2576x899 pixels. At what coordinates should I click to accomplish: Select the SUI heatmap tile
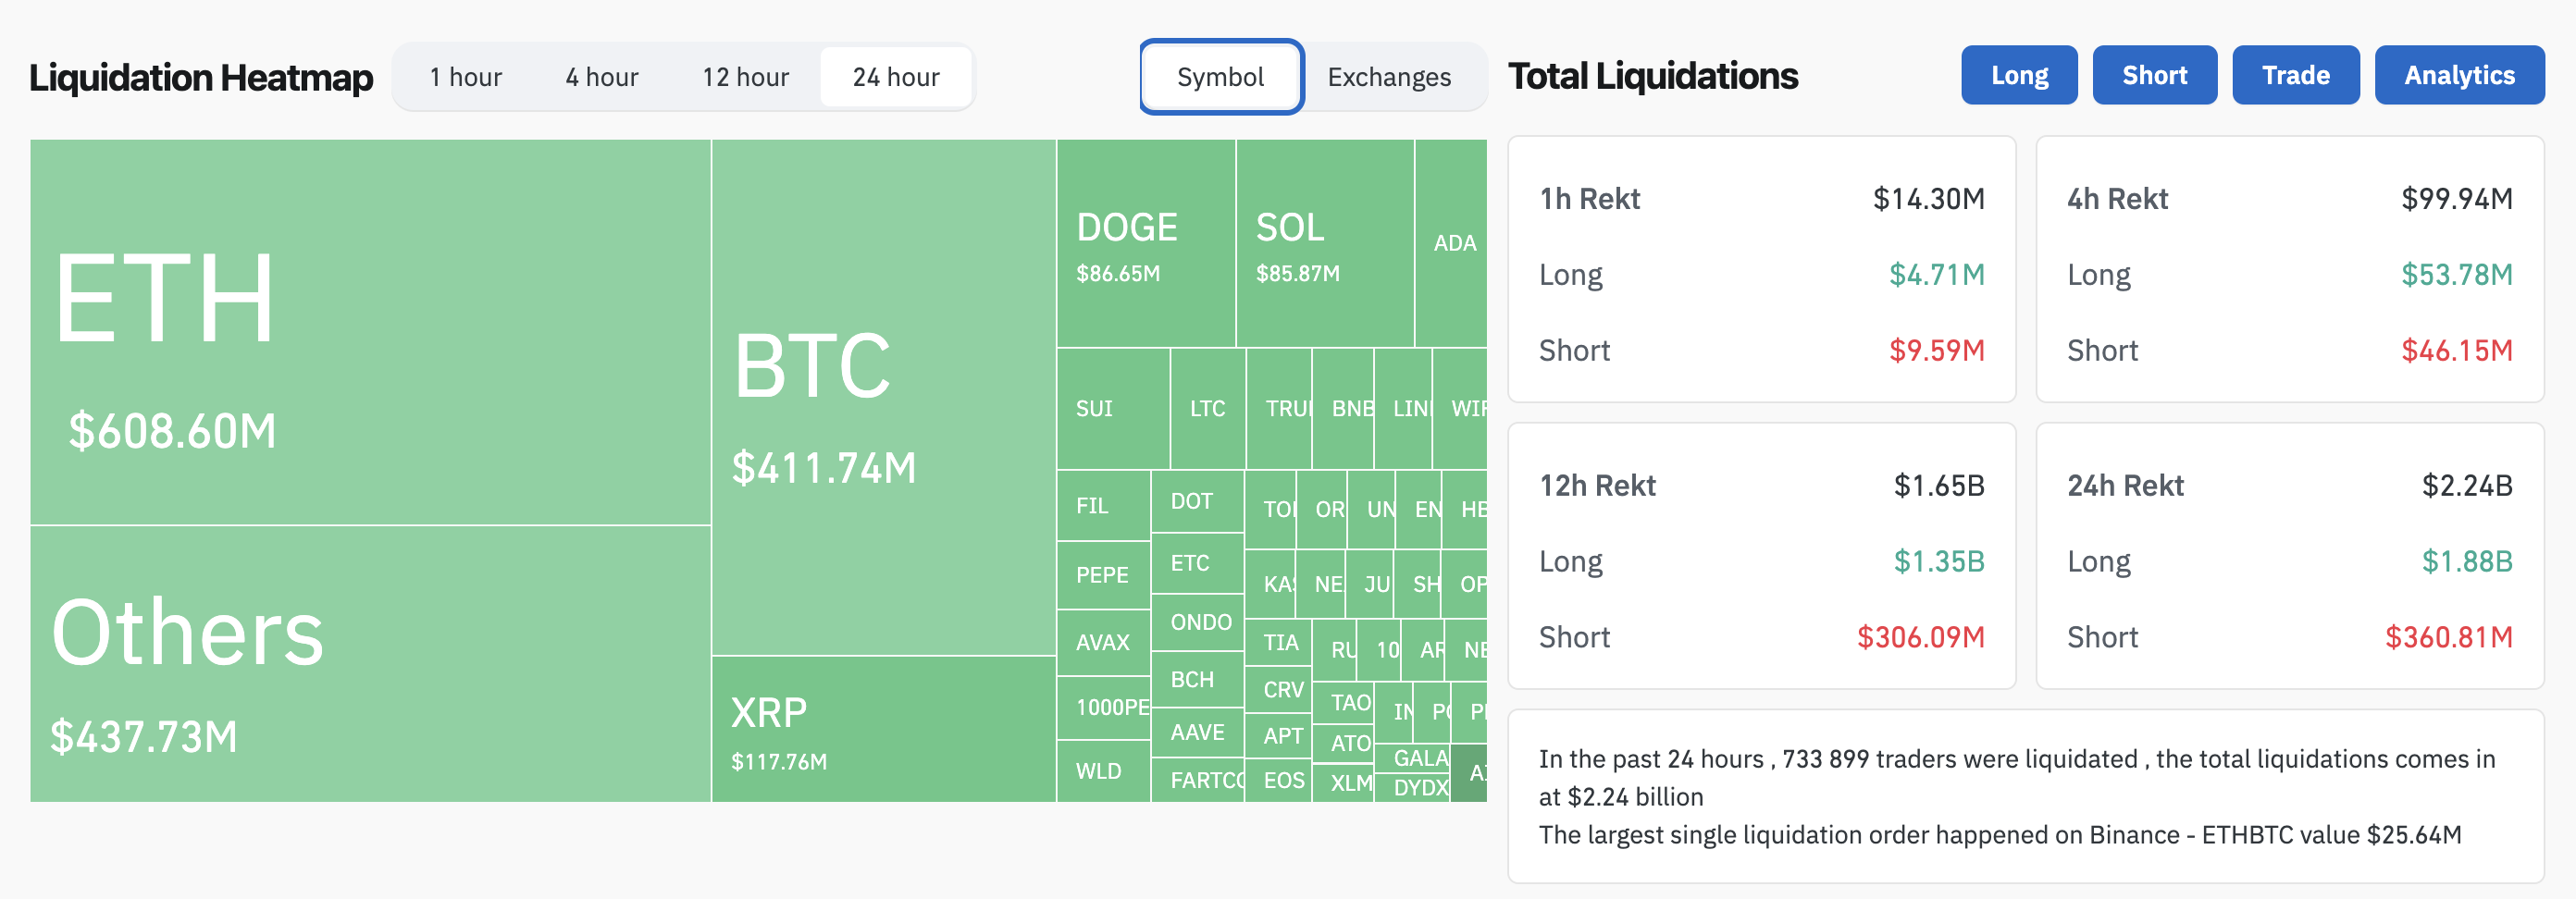click(x=1112, y=408)
